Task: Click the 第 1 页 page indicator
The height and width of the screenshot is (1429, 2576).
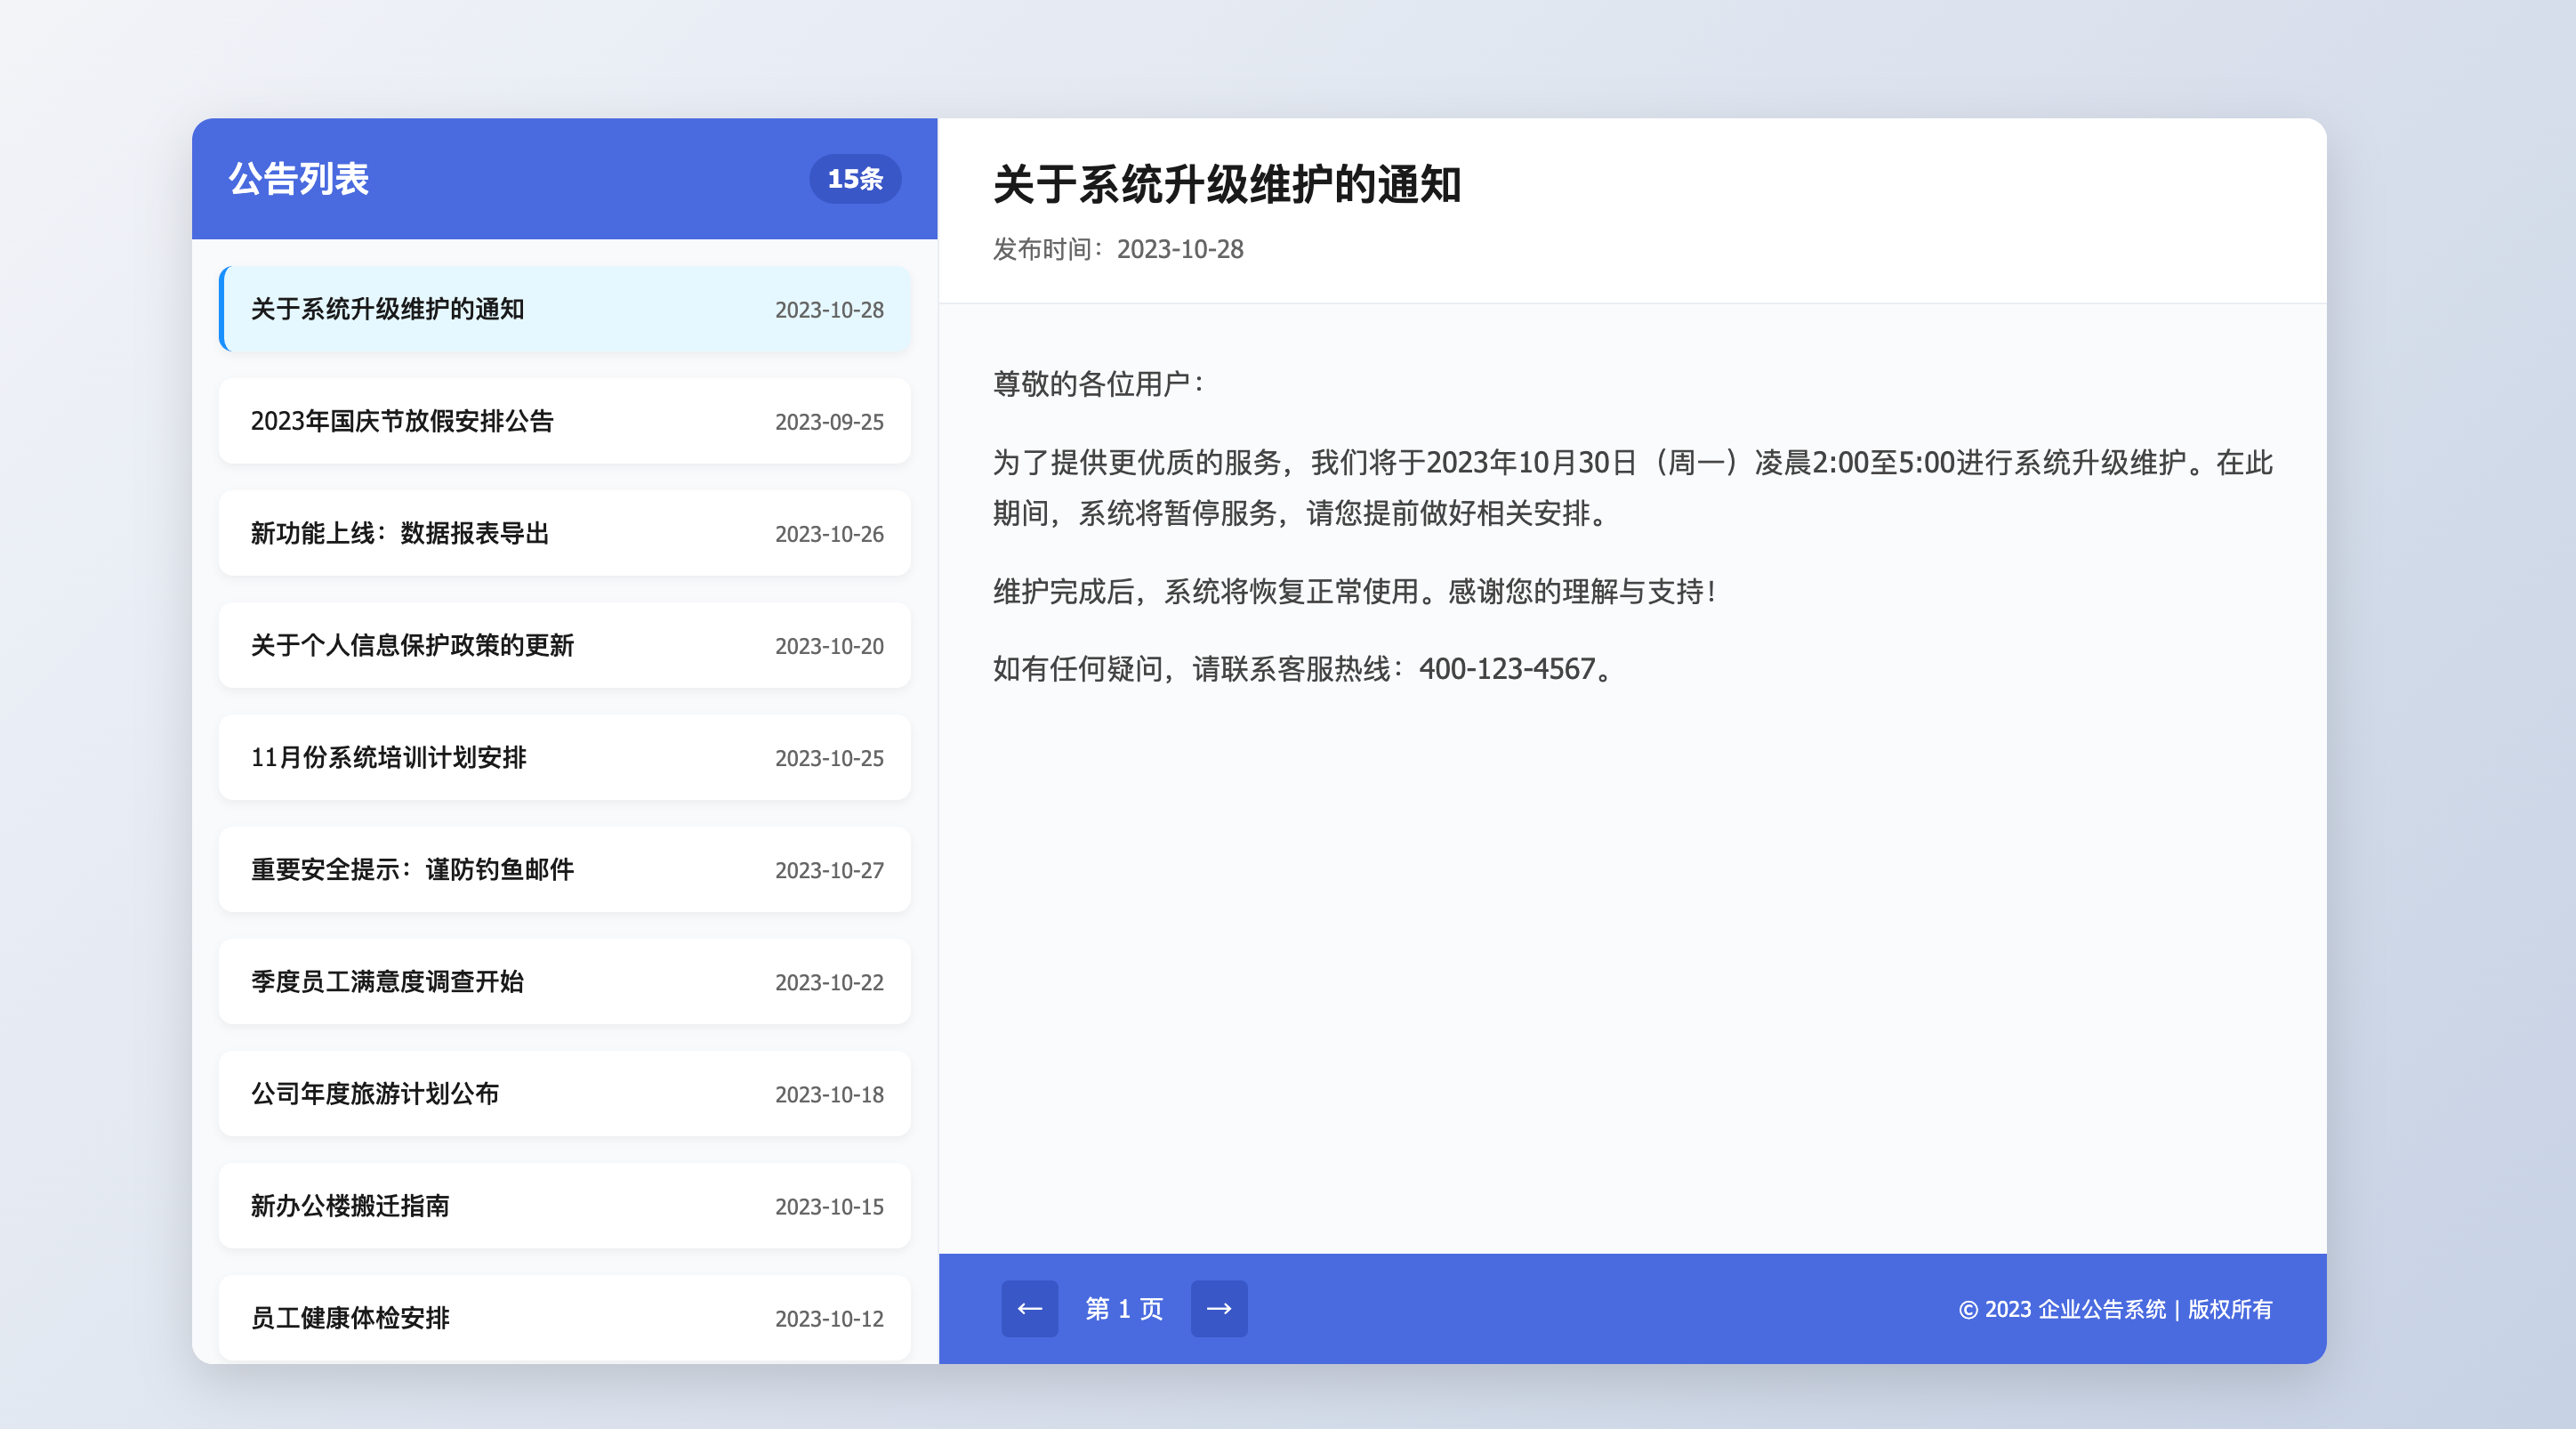Action: pyautogui.click(x=1124, y=1308)
